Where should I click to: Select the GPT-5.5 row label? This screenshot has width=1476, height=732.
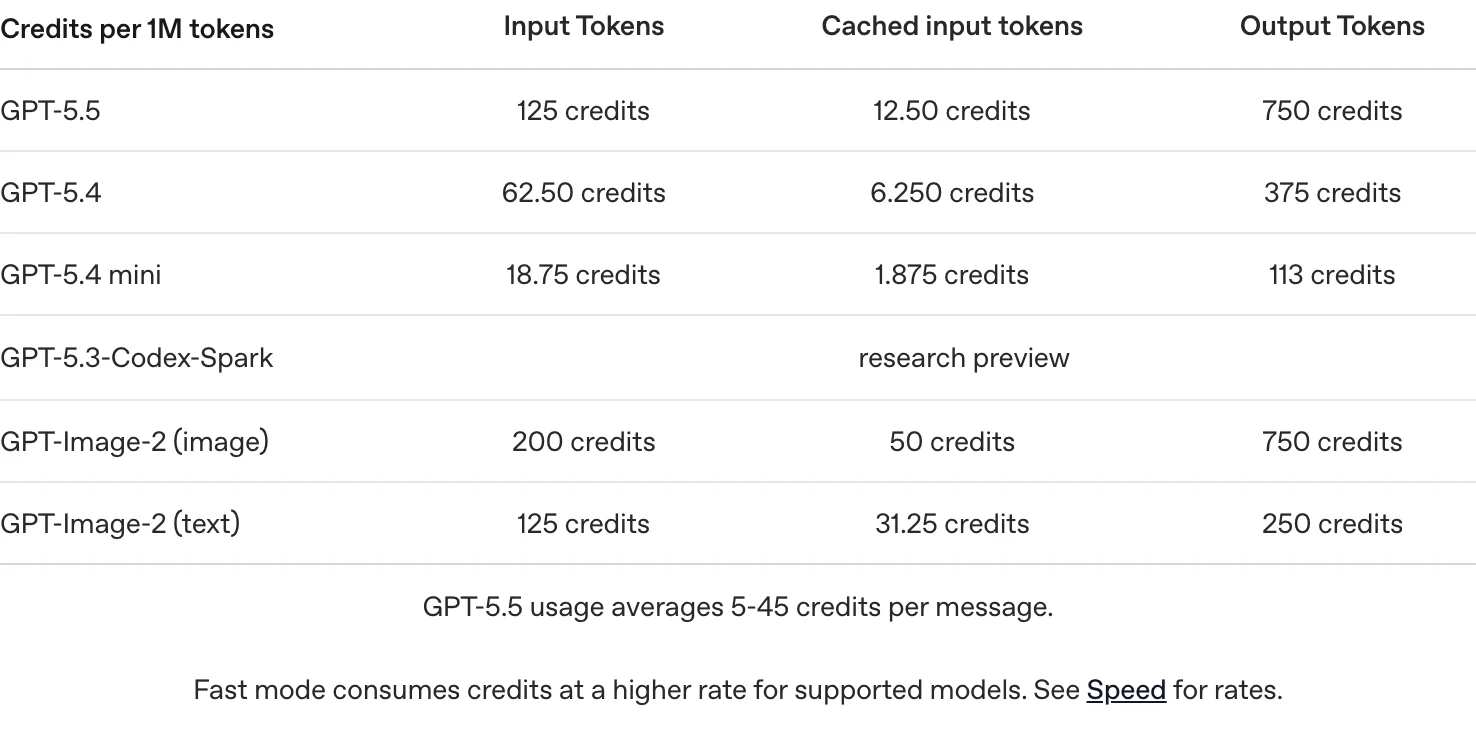pyautogui.click(x=50, y=111)
